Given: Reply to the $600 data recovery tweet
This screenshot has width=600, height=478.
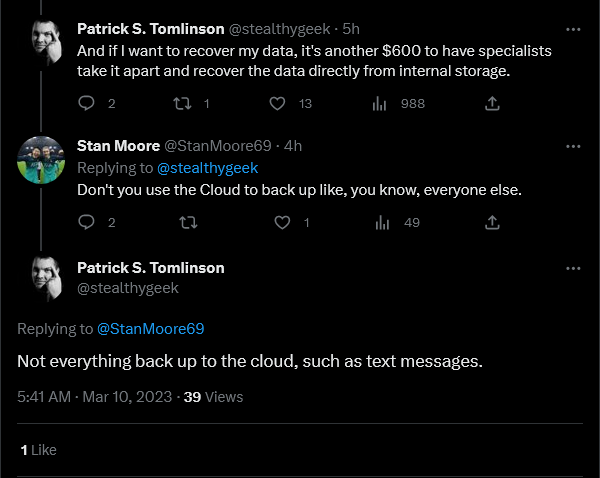Looking at the screenshot, I should pos(86,103).
